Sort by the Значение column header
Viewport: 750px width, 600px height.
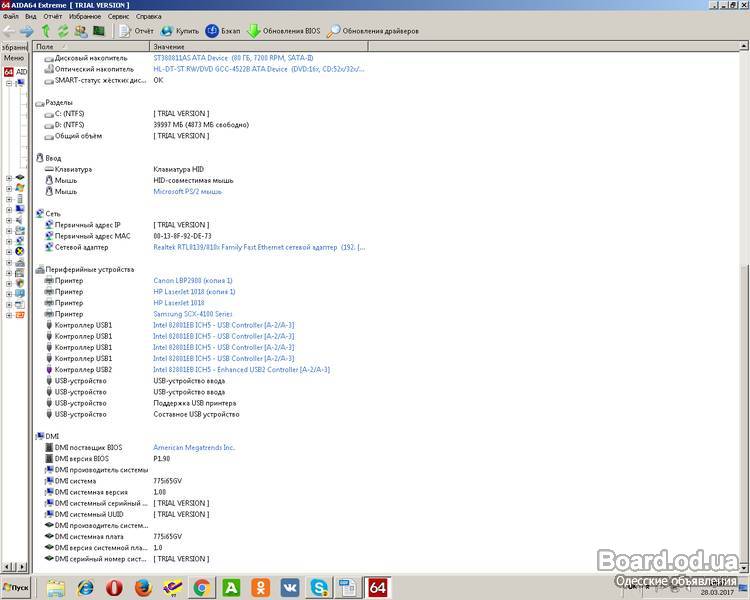point(259,46)
